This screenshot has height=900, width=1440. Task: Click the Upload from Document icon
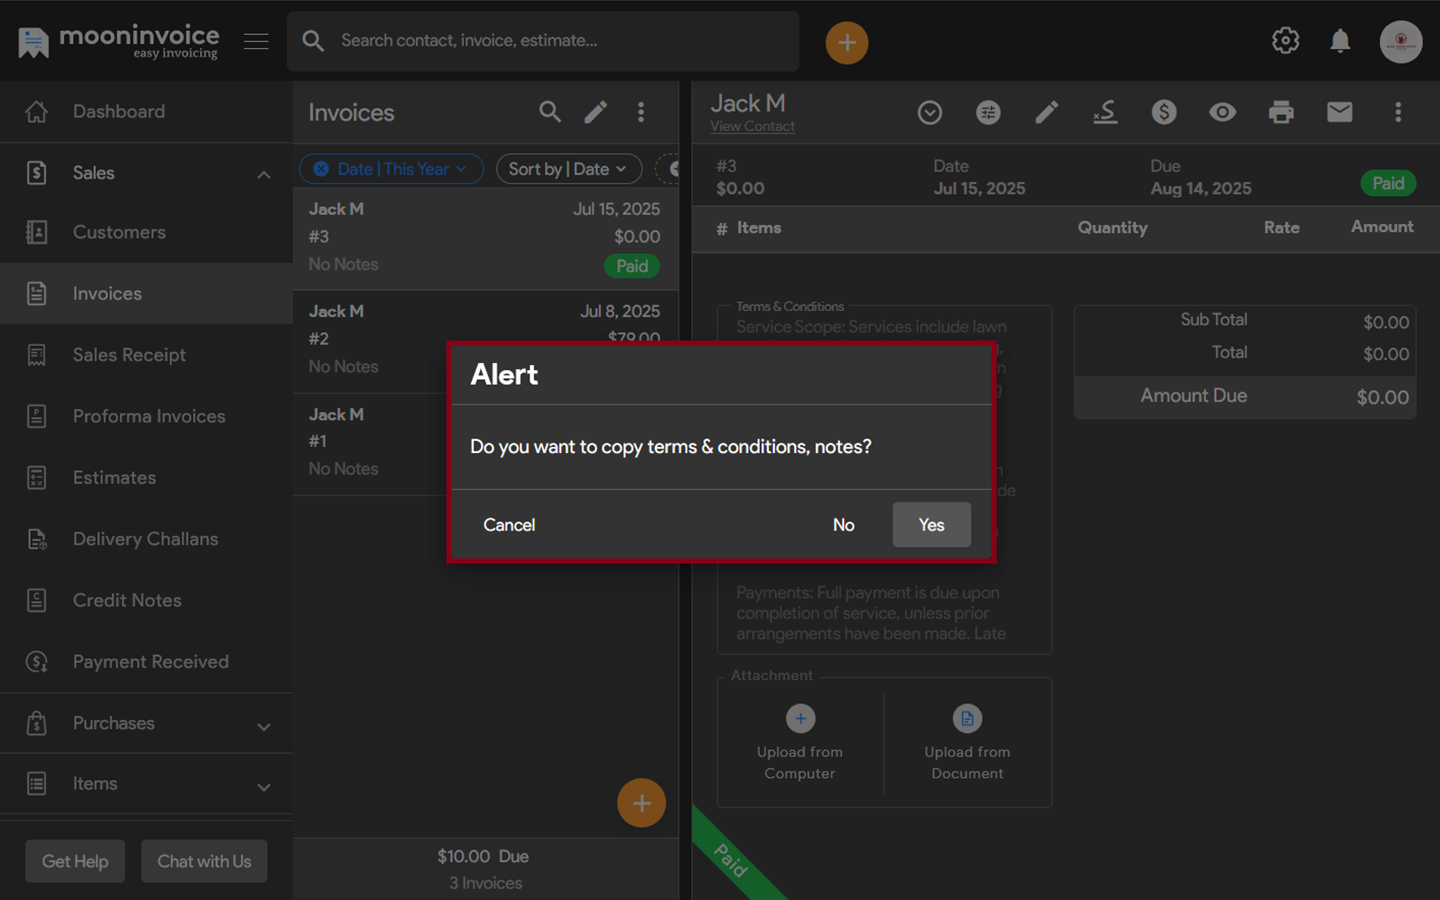(x=967, y=718)
